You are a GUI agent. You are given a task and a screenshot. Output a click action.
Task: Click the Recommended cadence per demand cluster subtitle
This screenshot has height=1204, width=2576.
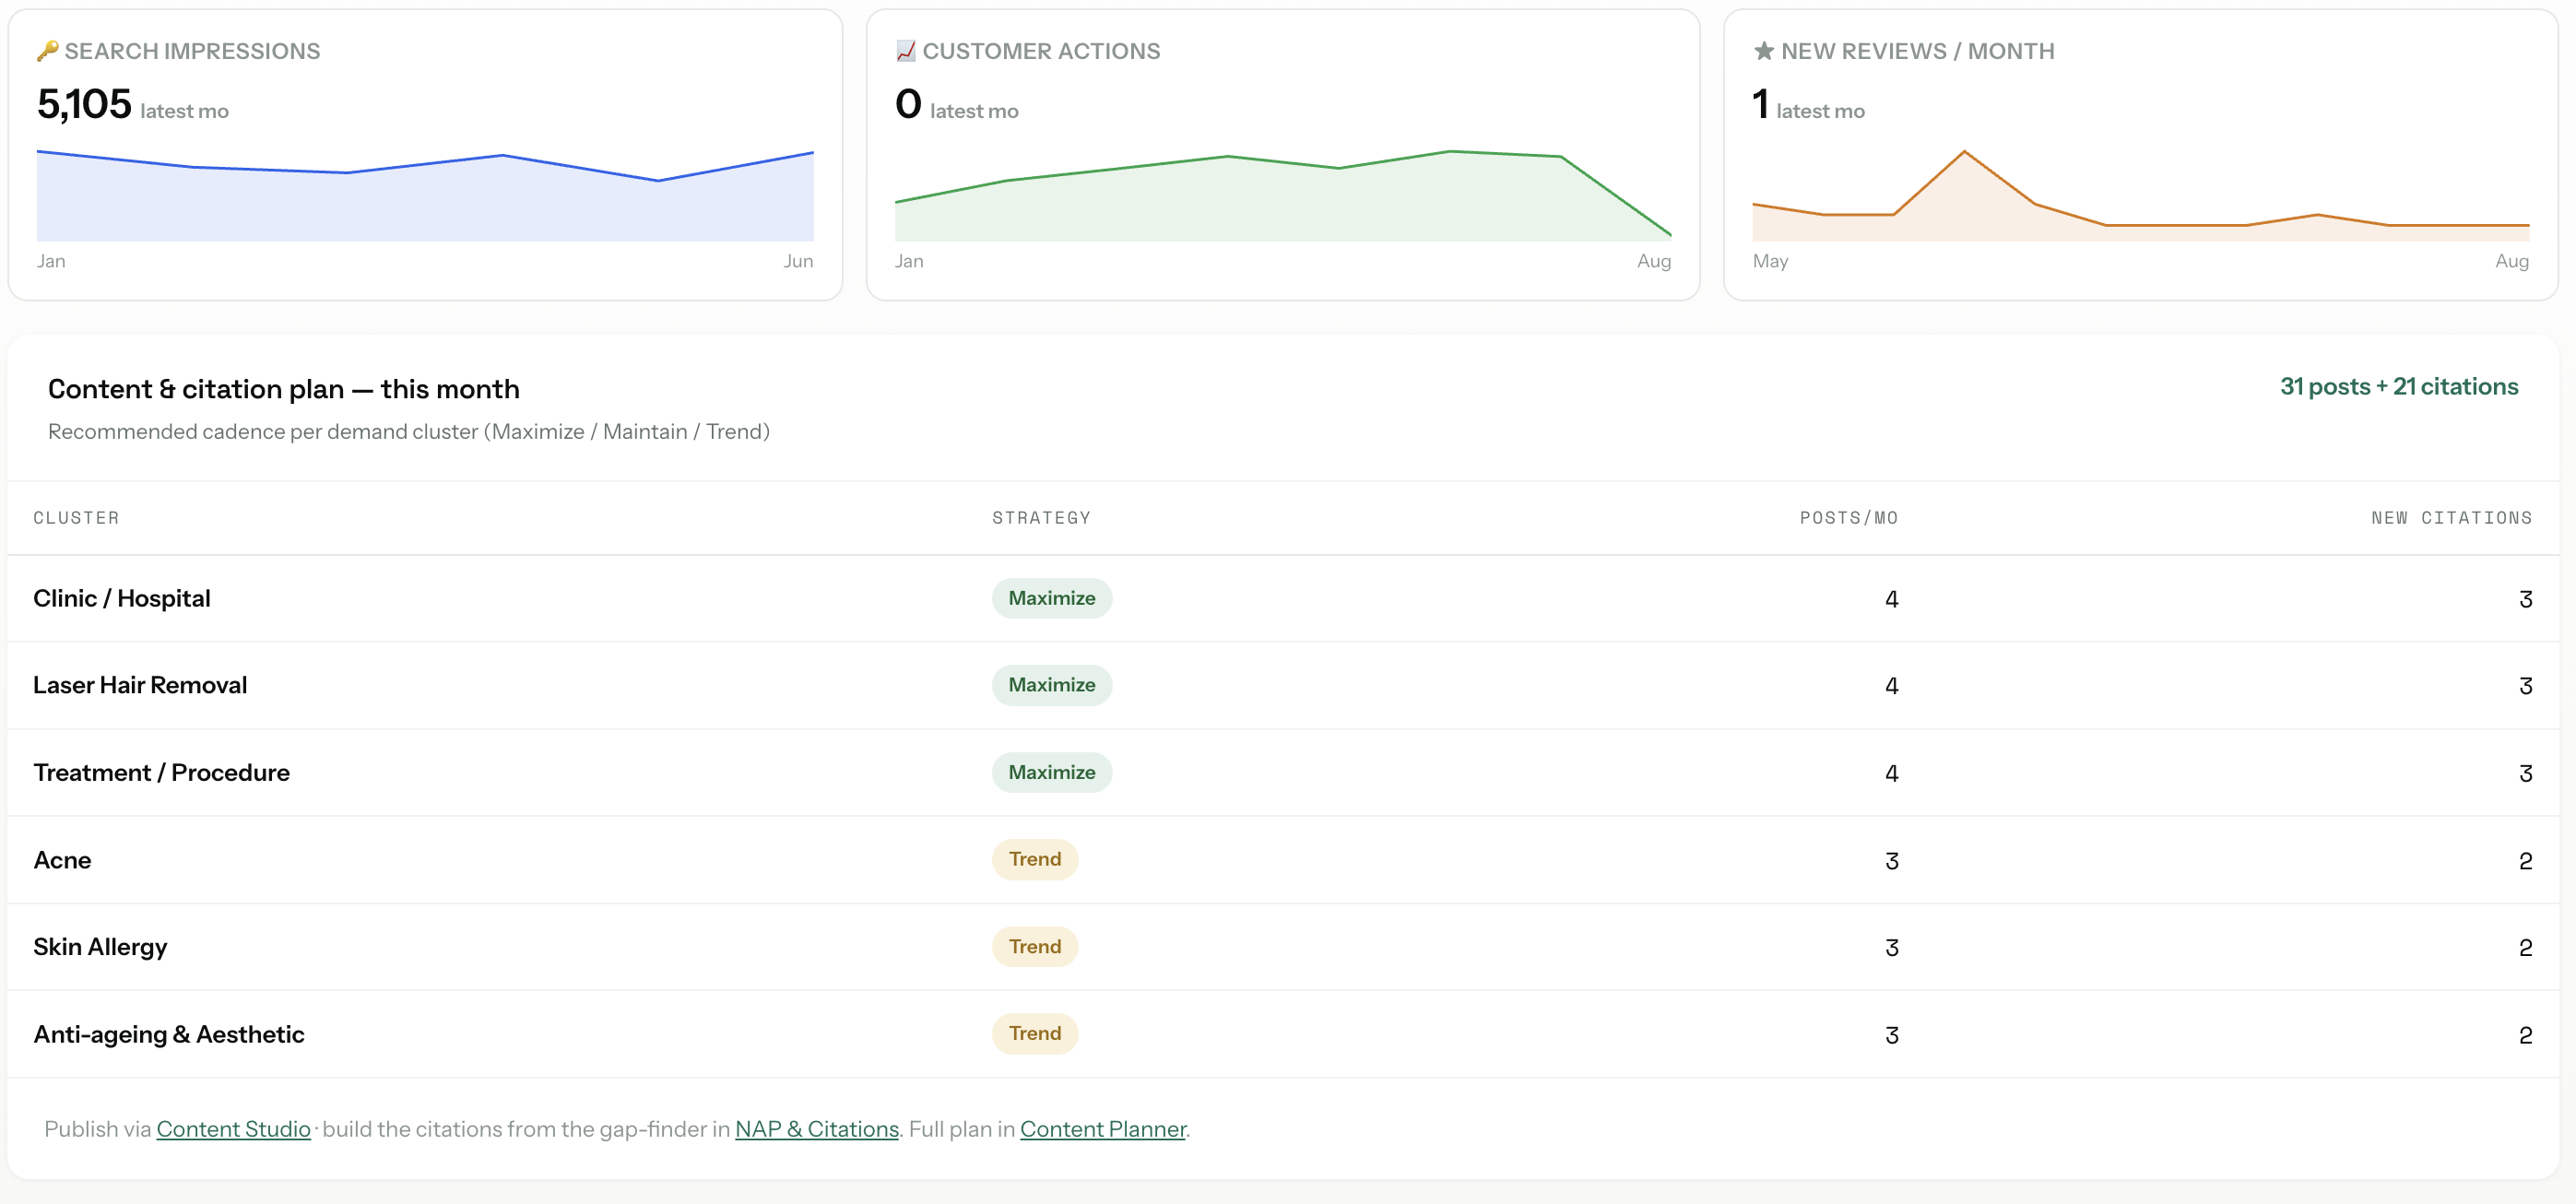coord(409,432)
